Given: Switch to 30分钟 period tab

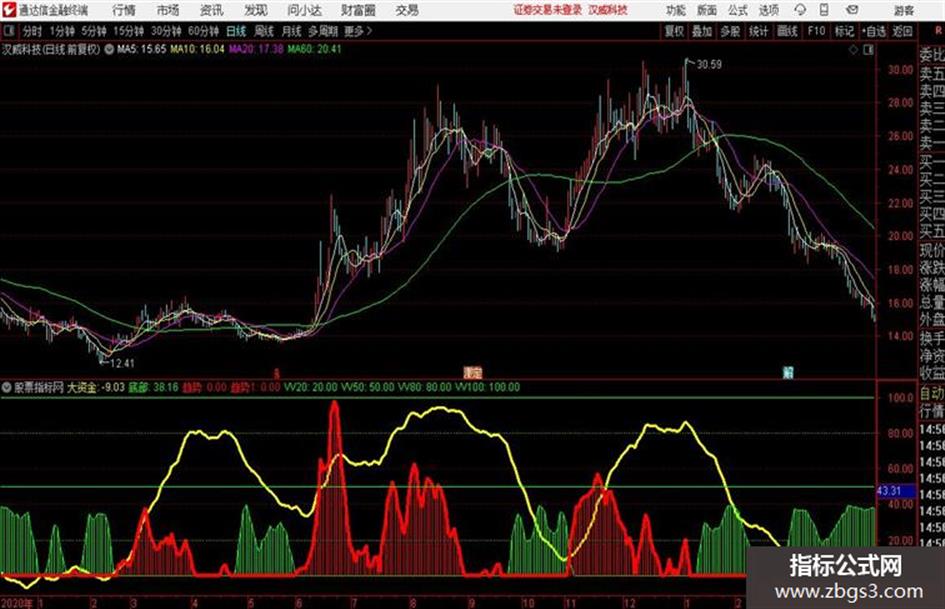Looking at the screenshot, I should [166, 31].
